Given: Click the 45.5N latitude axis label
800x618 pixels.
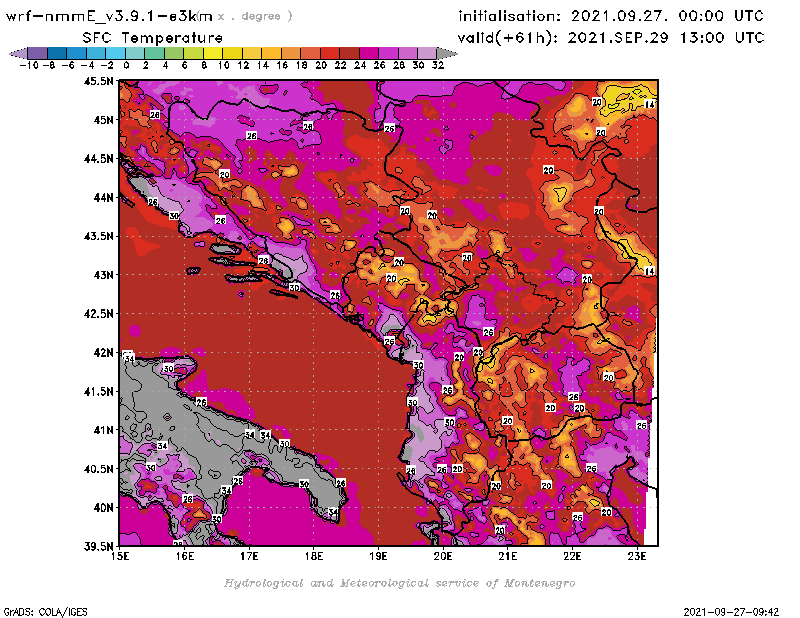Looking at the screenshot, I should (x=99, y=81).
